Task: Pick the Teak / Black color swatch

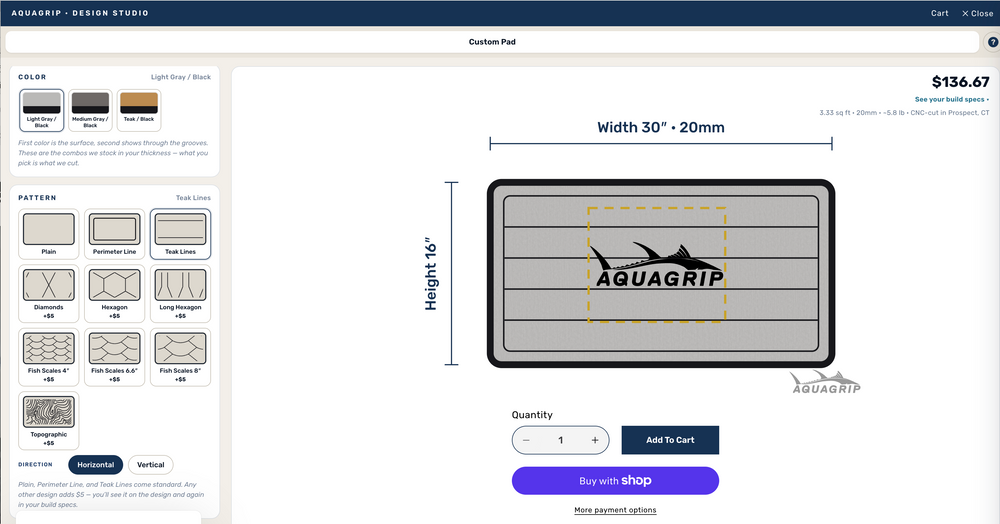Action: click(138, 110)
